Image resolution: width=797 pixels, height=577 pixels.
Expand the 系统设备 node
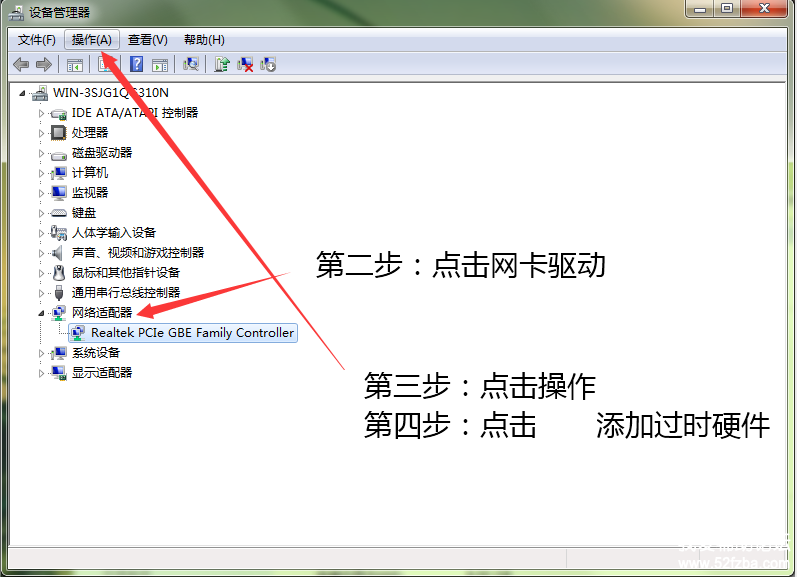click(x=41, y=353)
